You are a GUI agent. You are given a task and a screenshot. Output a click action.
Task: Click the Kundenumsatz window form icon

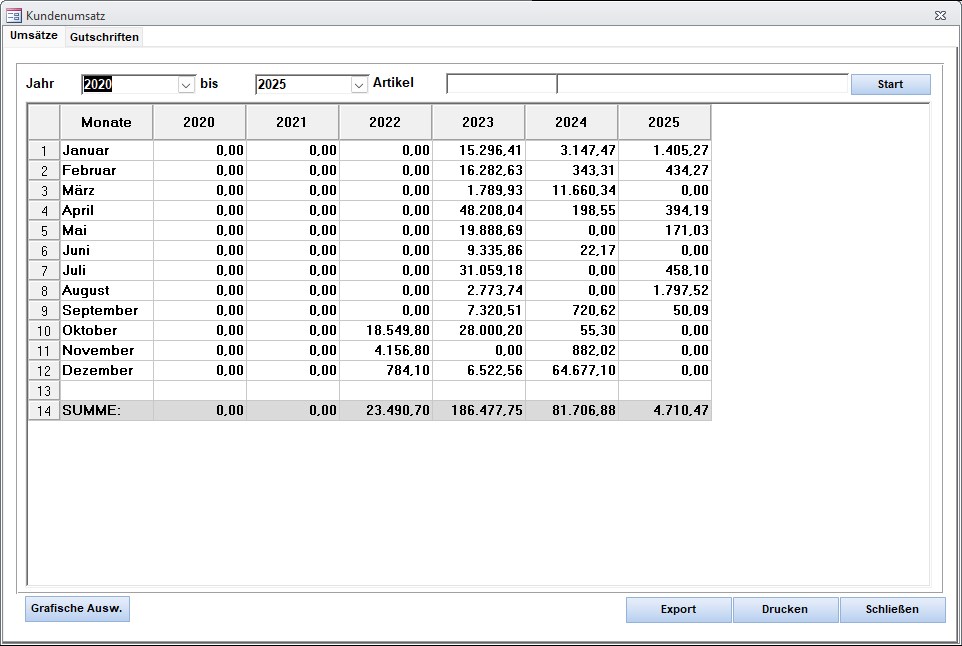coord(14,16)
